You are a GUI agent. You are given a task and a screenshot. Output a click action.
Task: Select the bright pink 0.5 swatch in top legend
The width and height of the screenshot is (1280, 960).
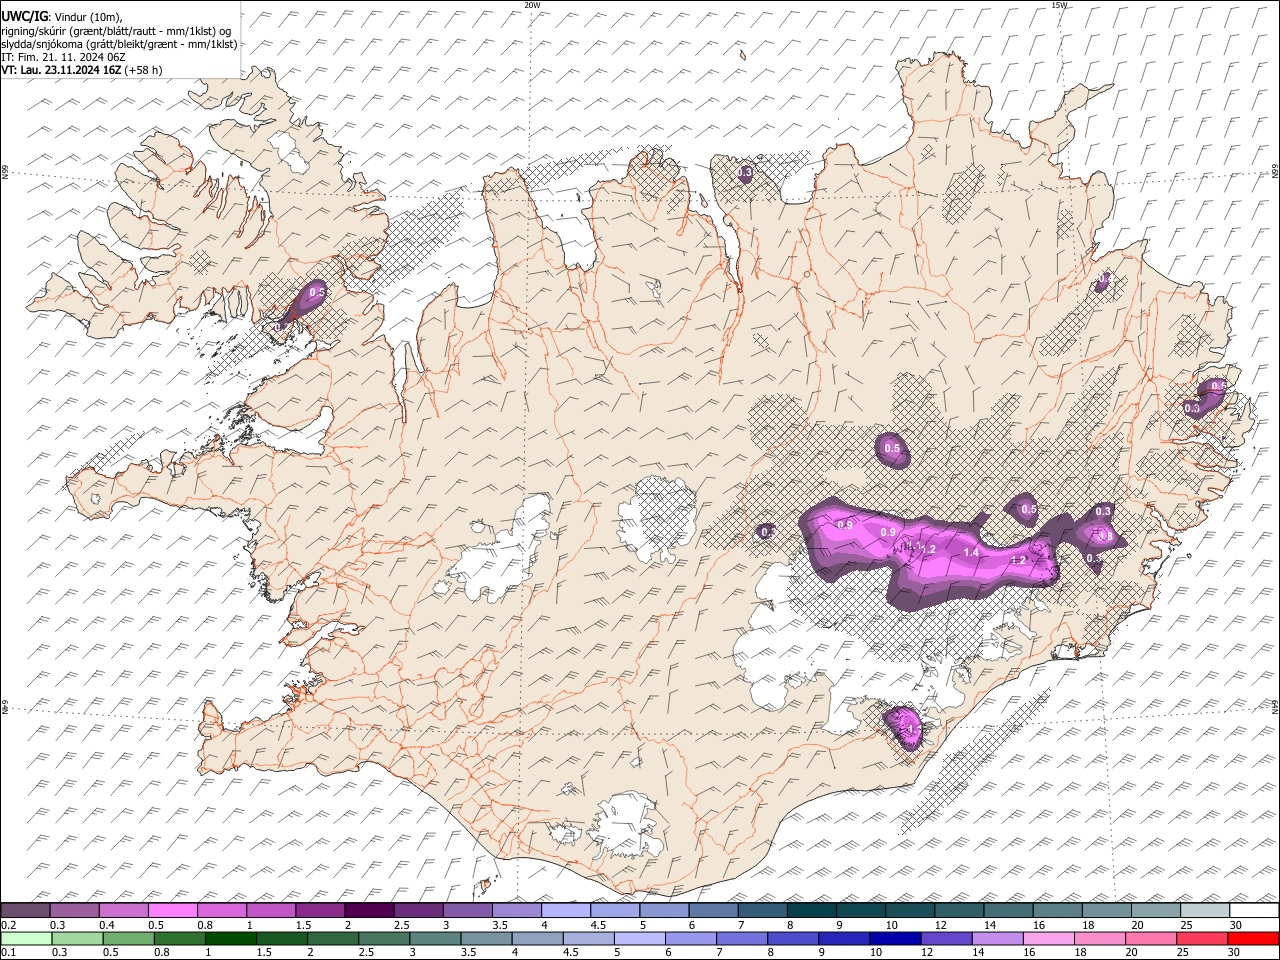click(172, 910)
